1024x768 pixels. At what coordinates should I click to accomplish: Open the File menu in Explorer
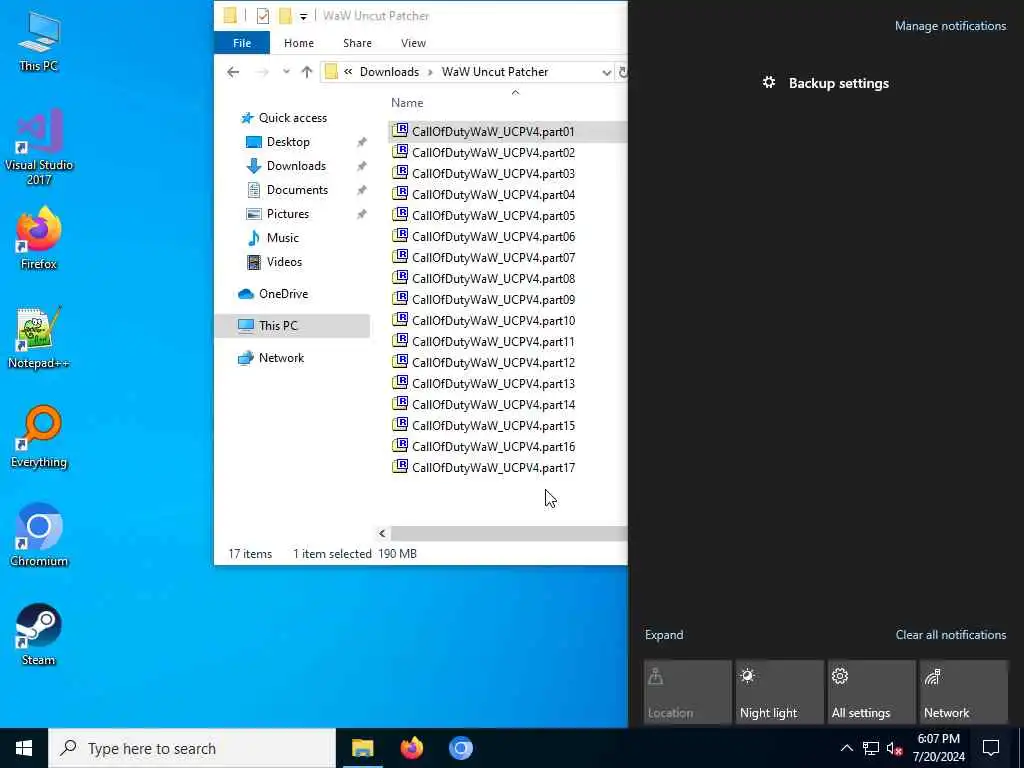coord(242,43)
